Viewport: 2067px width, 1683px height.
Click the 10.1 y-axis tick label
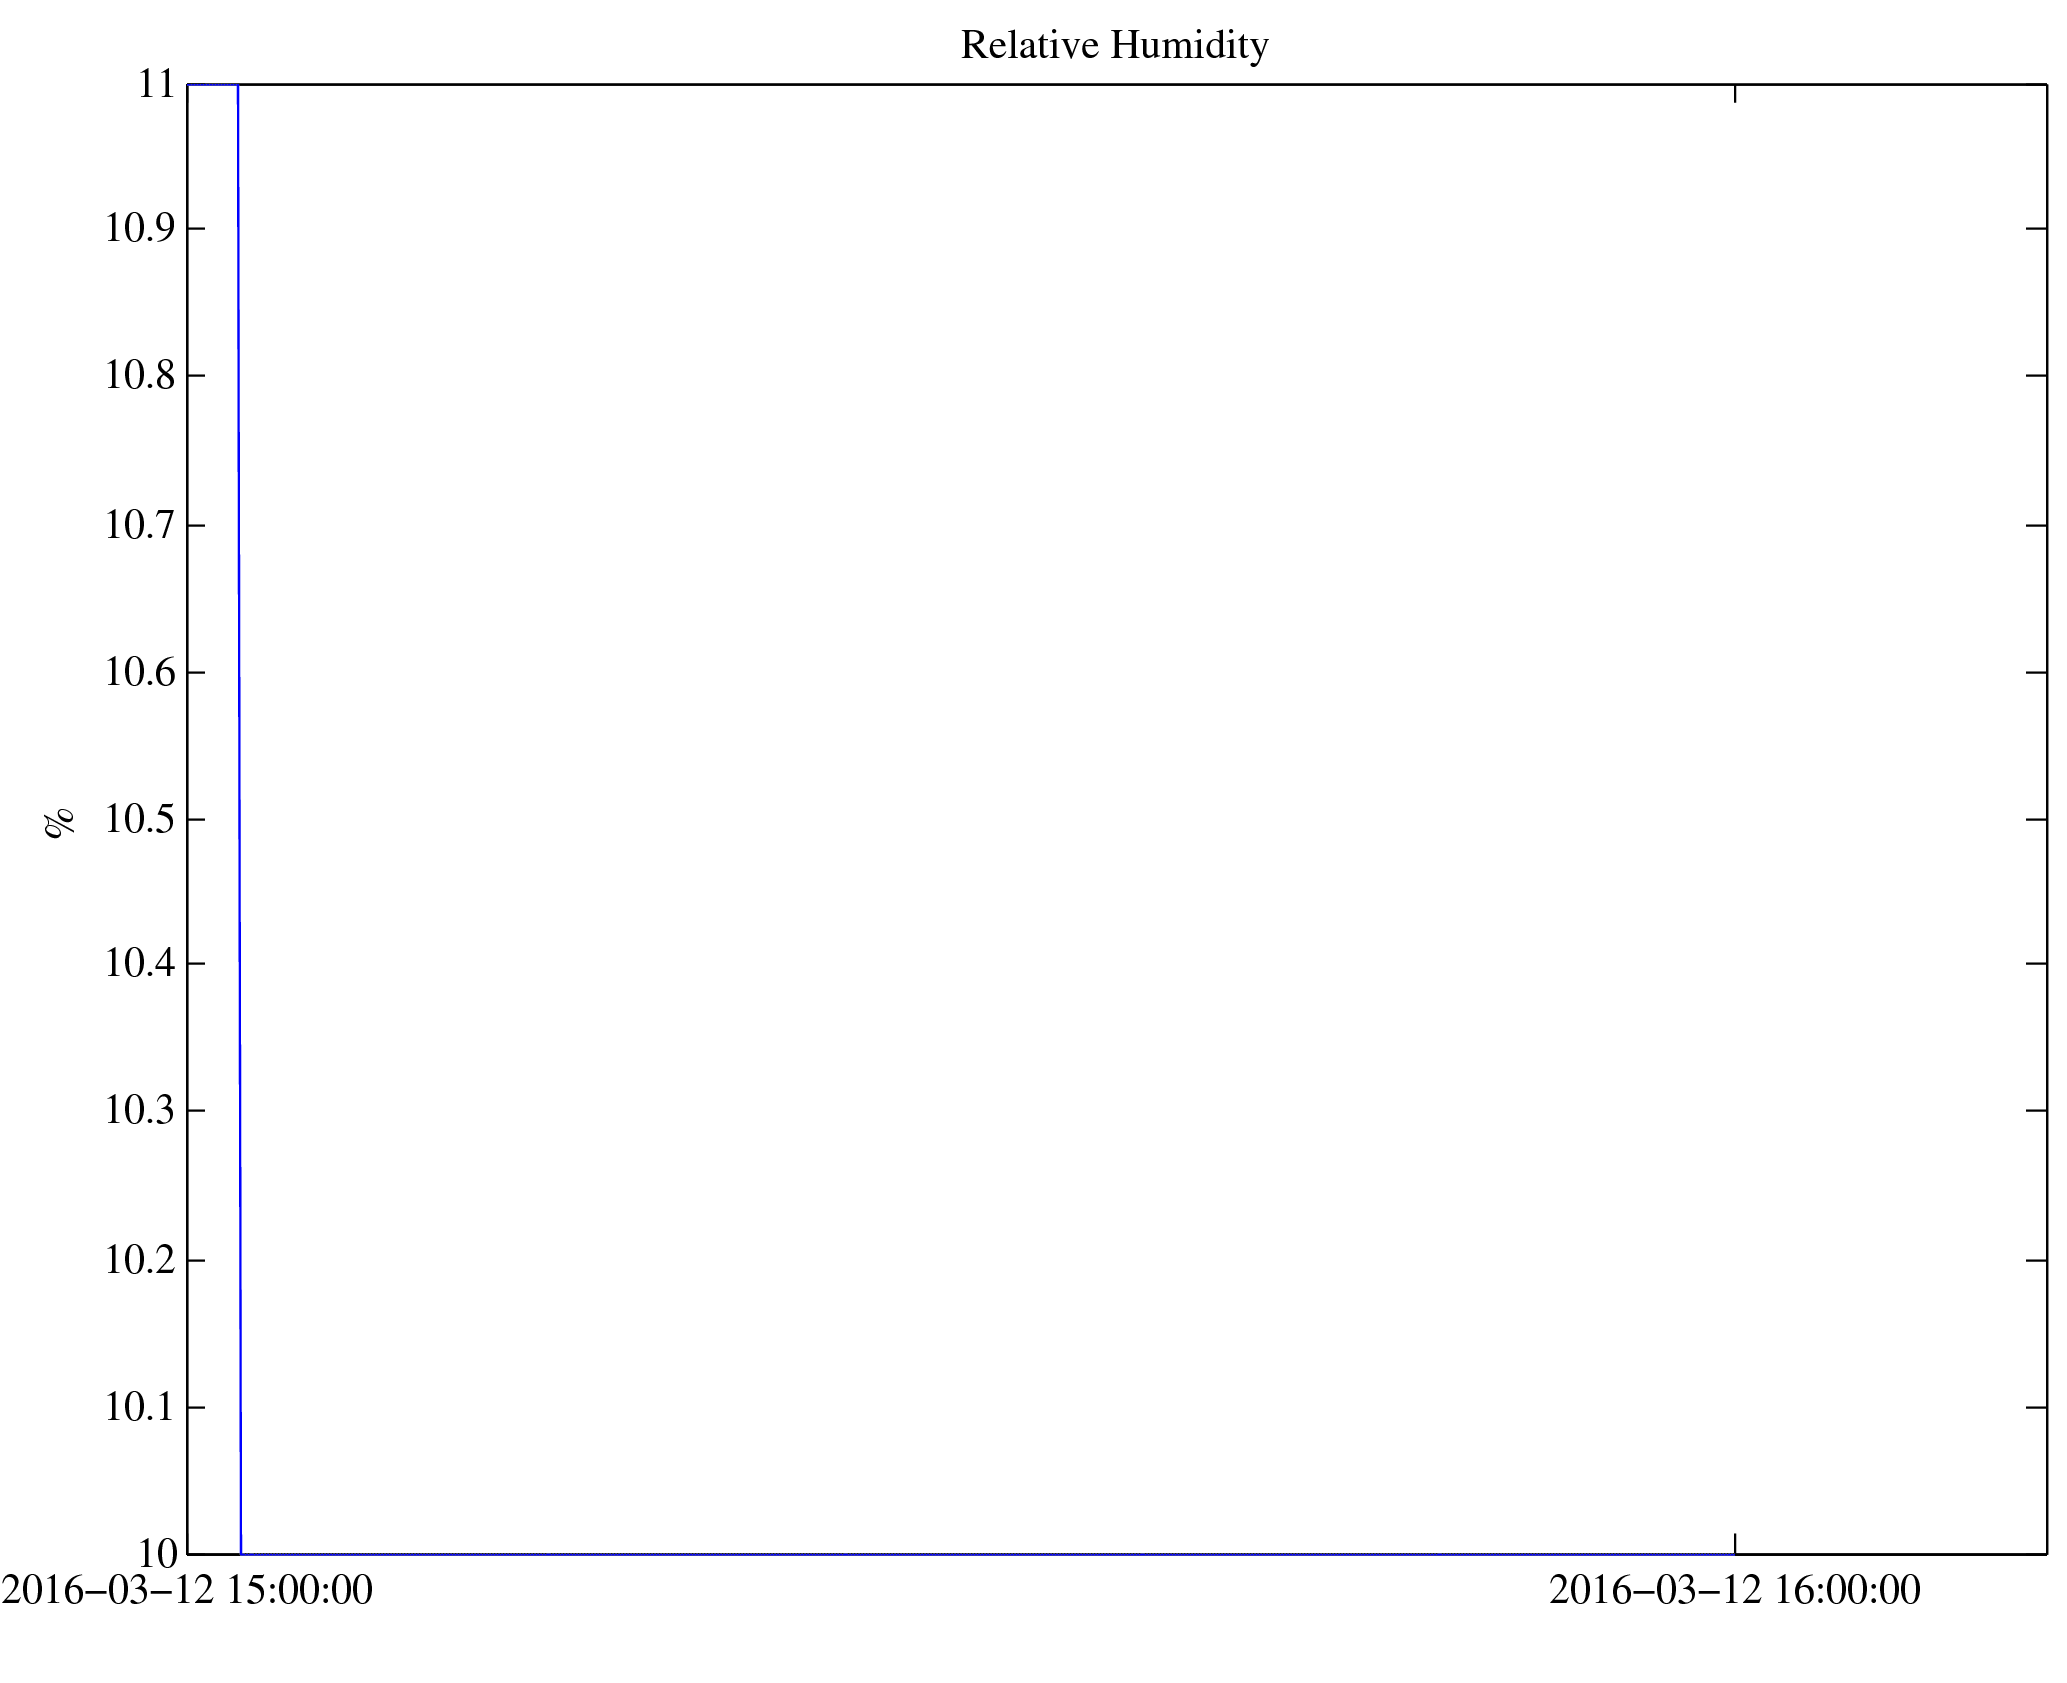(140, 1408)
